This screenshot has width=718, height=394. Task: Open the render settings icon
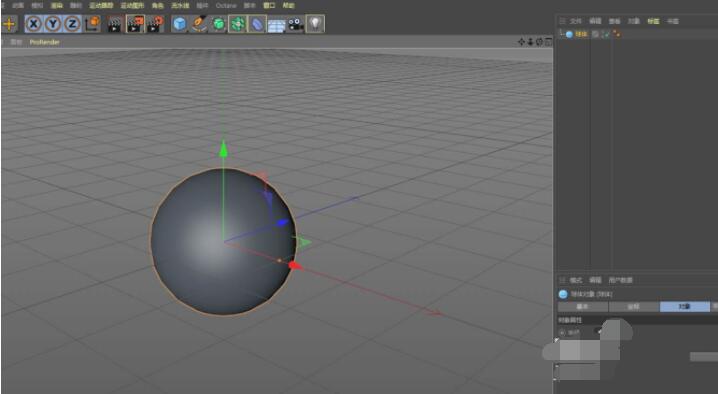point(155,24)
